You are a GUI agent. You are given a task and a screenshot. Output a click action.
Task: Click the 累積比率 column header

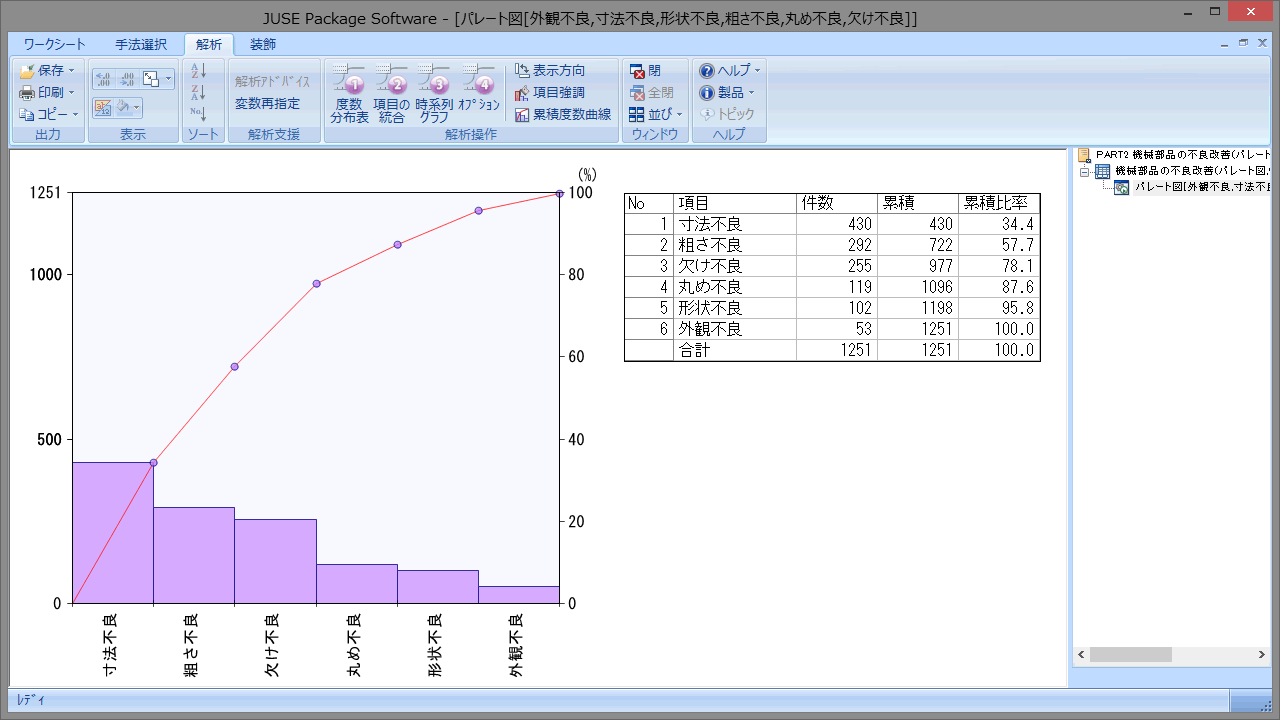tap(999, 203)
